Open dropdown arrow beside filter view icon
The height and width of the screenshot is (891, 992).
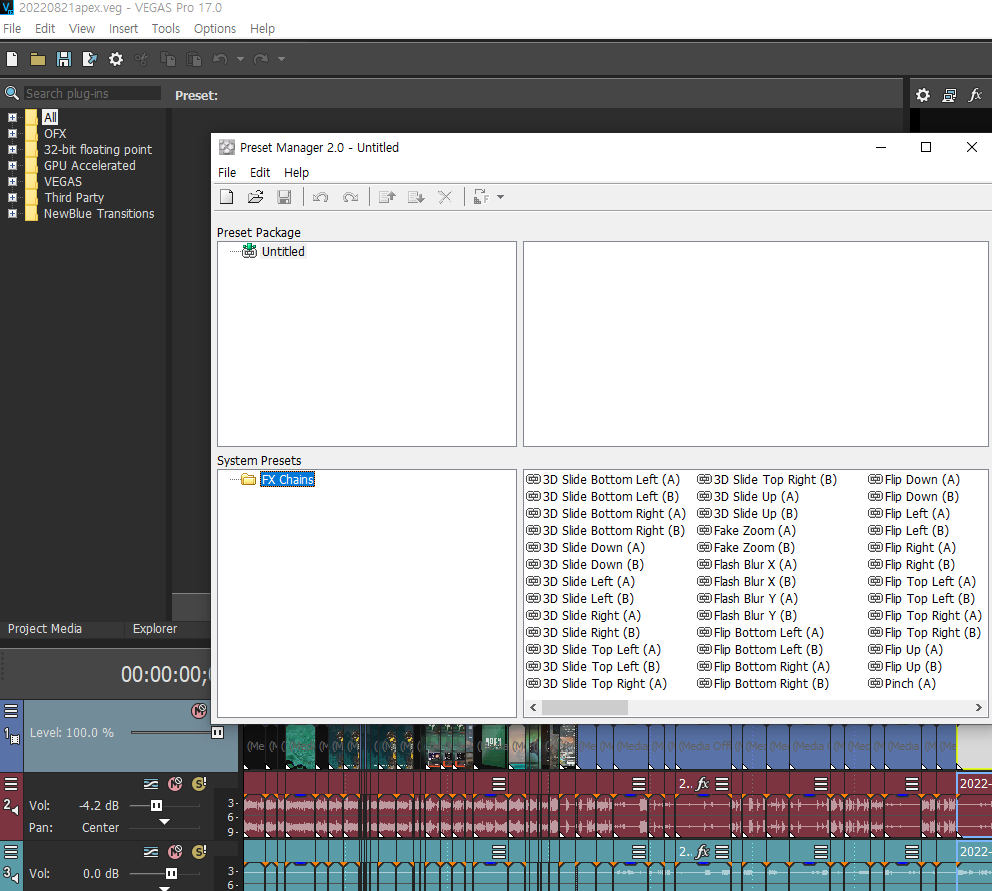tap(500, 197)
